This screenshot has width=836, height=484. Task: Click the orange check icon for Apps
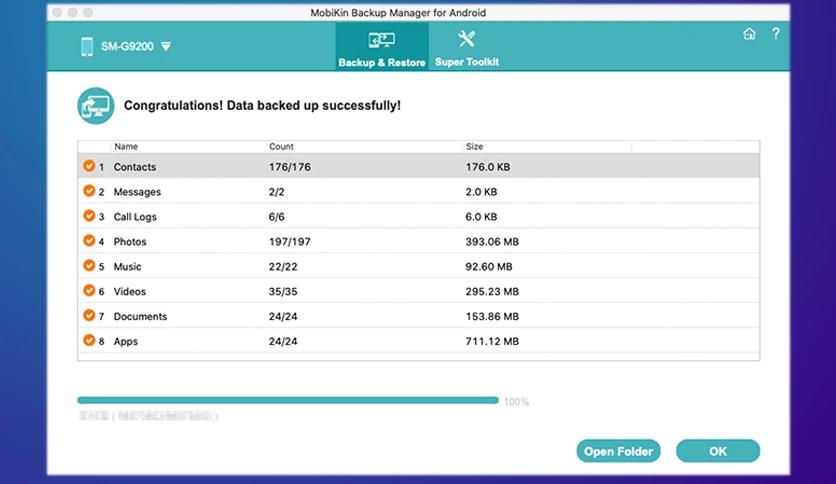click(x=89, y=340)
